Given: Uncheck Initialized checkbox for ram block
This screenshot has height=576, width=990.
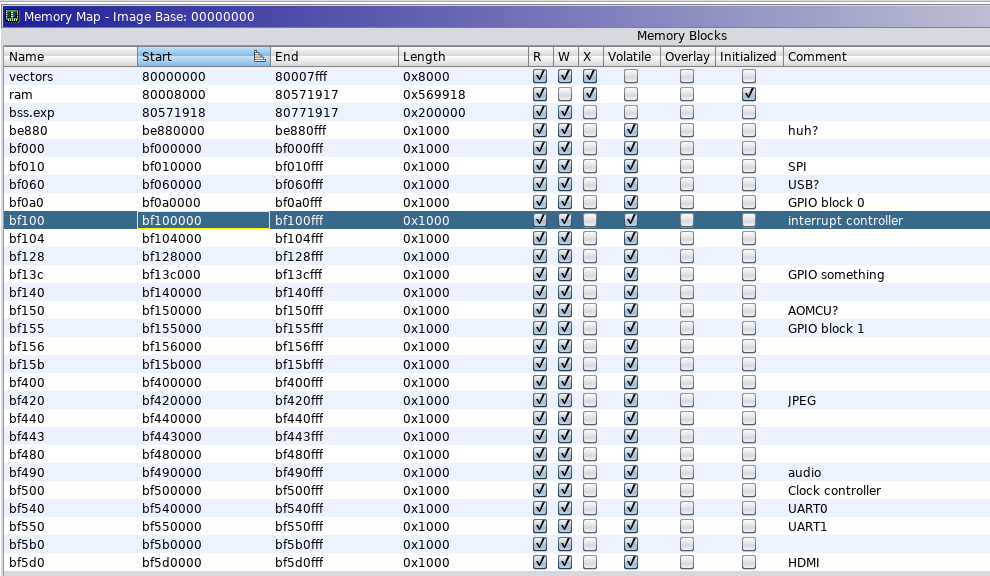Looking at the screenshot, I should coord(749,94).
